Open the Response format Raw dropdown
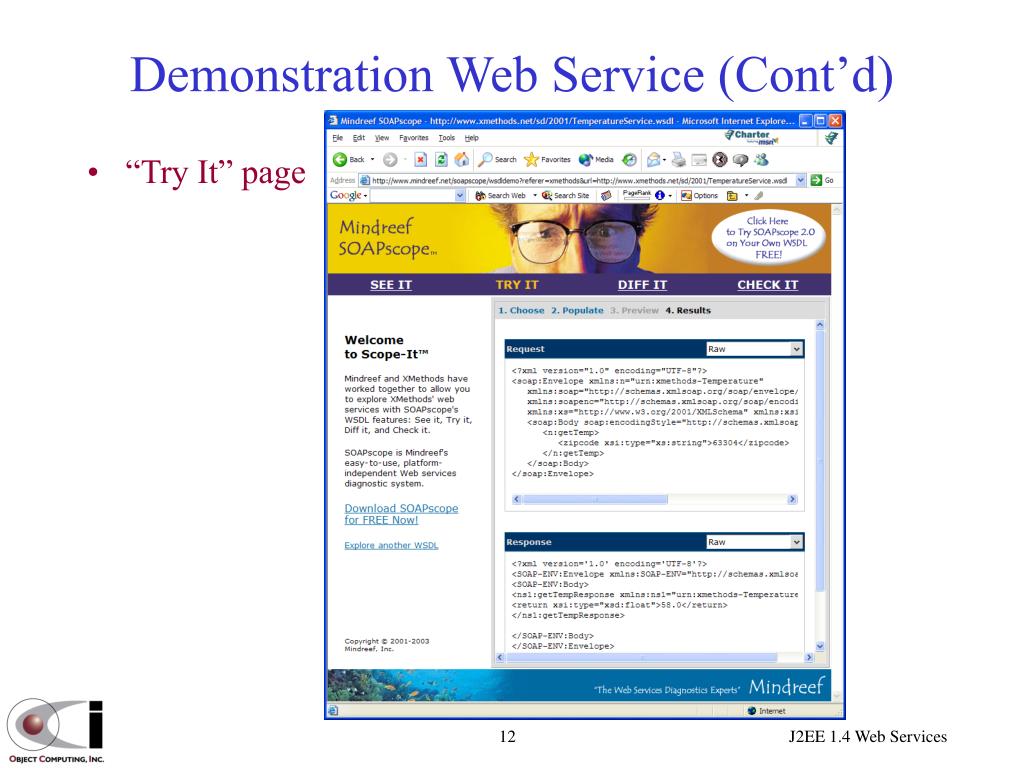 tap(754, 542)
